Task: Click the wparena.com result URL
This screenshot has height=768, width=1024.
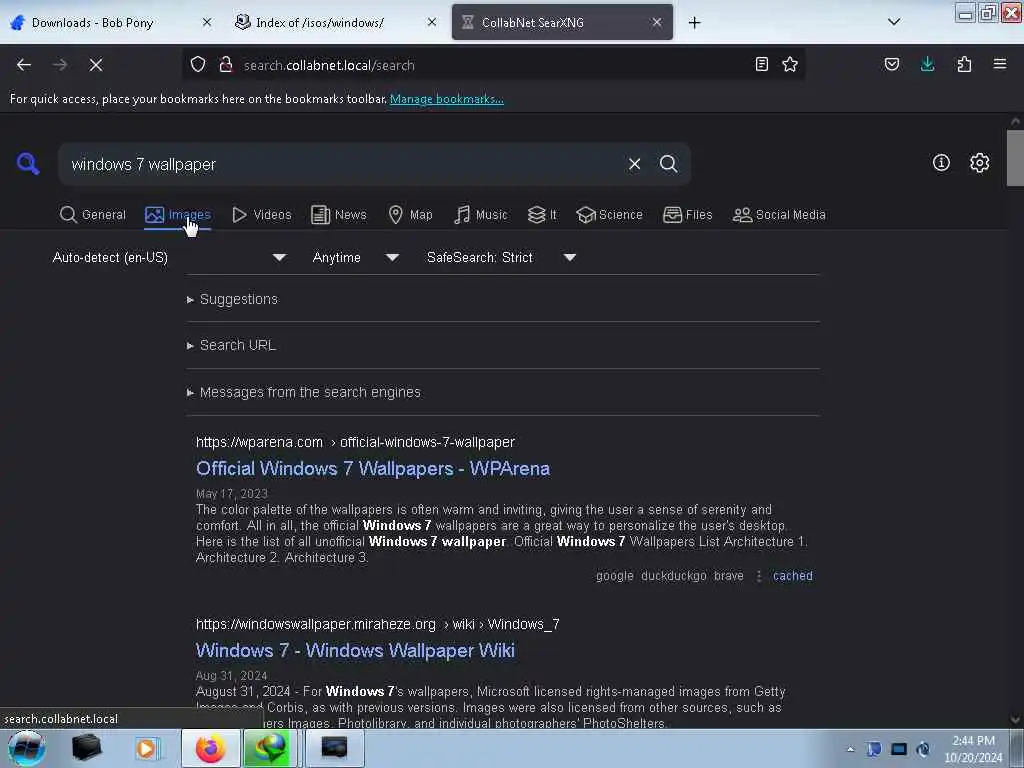Action: [x=355, y=442]
